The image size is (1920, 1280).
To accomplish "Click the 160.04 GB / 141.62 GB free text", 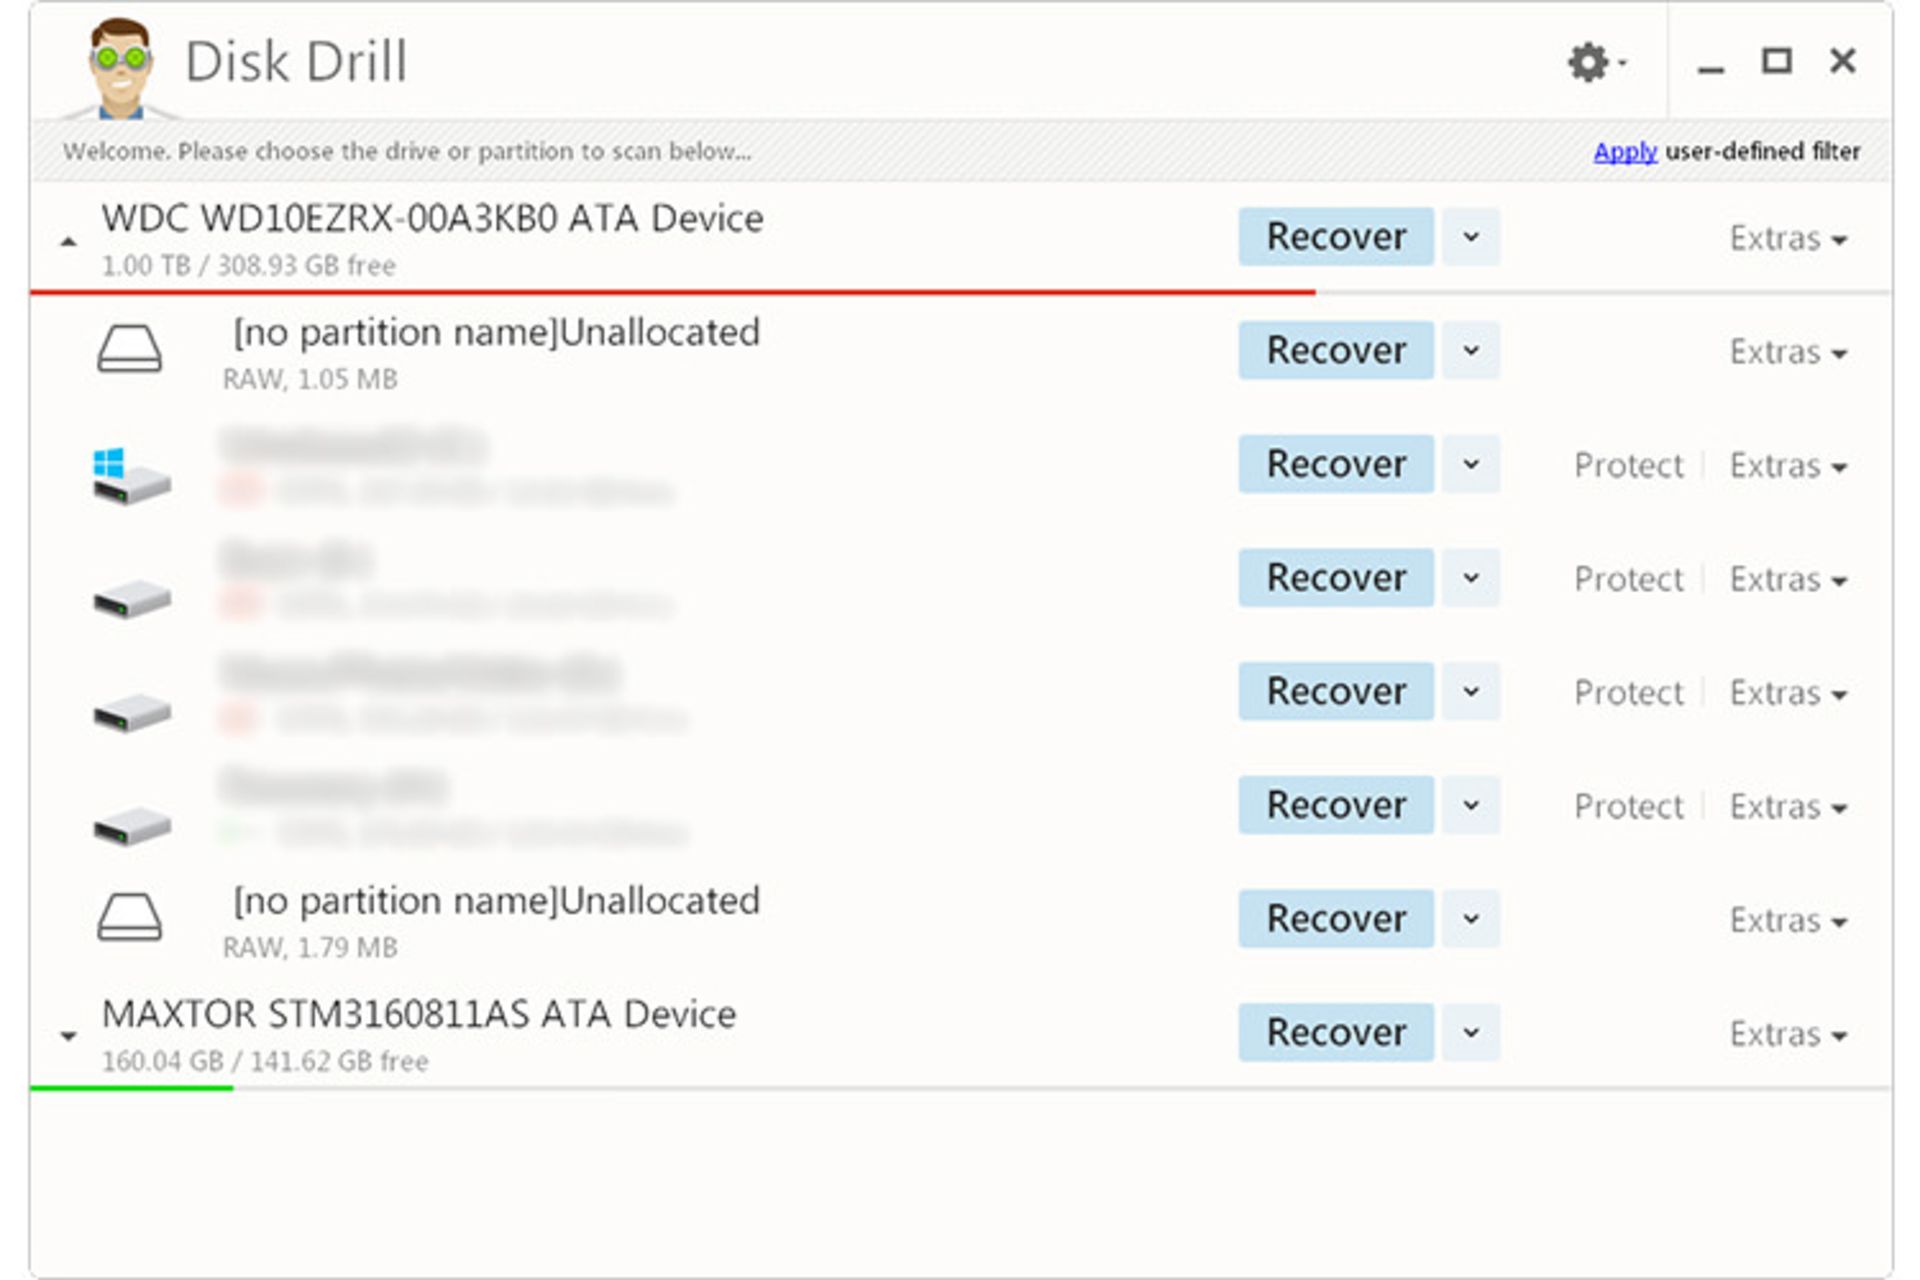I will tap(265, 1061).
